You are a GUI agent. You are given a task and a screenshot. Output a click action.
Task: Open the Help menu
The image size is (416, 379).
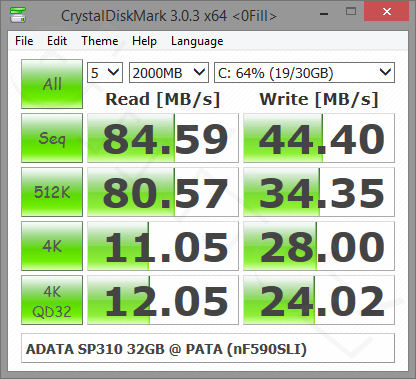pyautogui.click(x=144, y=41)
